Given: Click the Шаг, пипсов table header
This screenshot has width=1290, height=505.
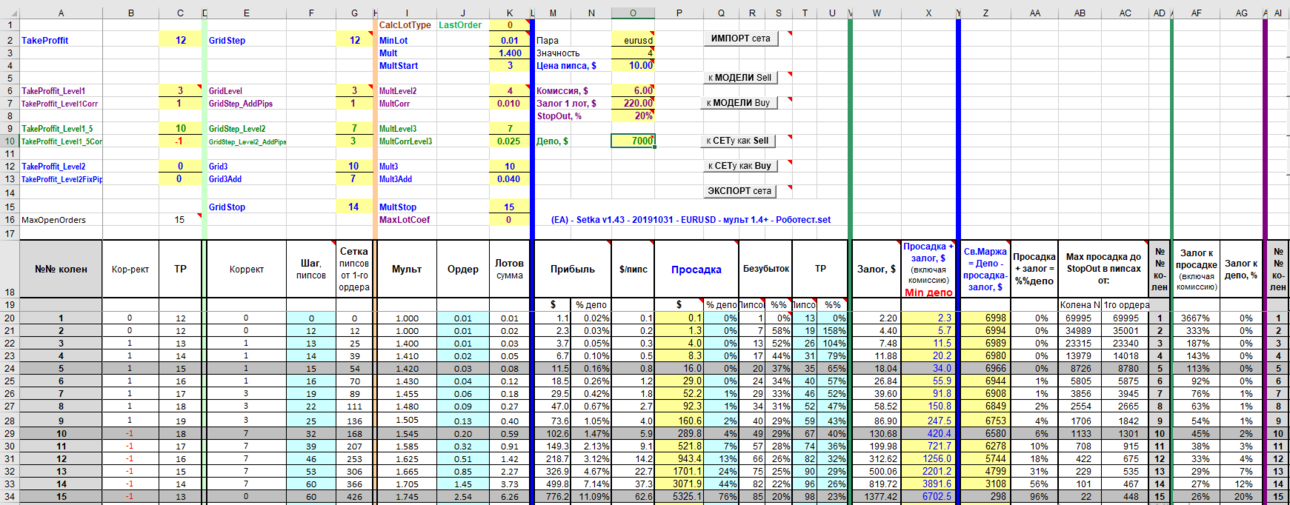Looking at the screenshot, I should pyautogui.click(x=313, y=269).
